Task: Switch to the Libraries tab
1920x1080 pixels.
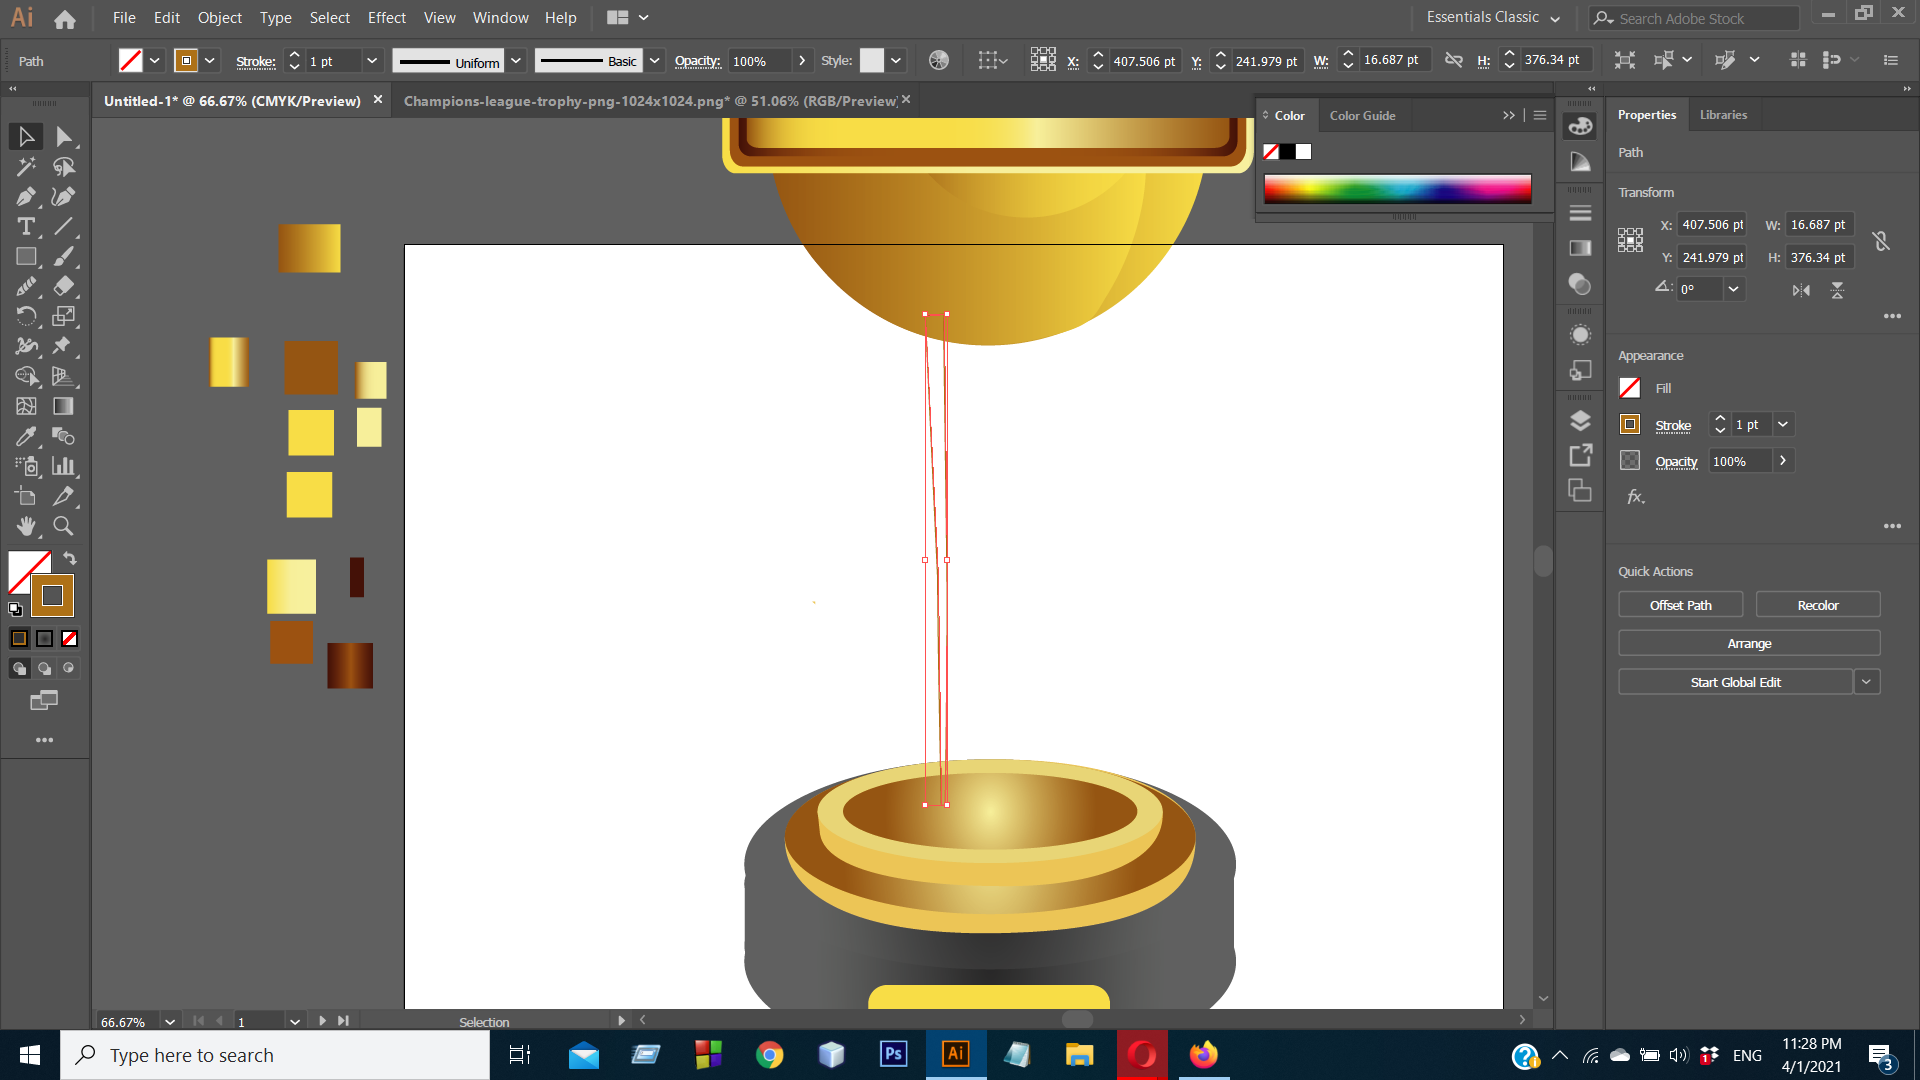Action: click(1723, 115)
